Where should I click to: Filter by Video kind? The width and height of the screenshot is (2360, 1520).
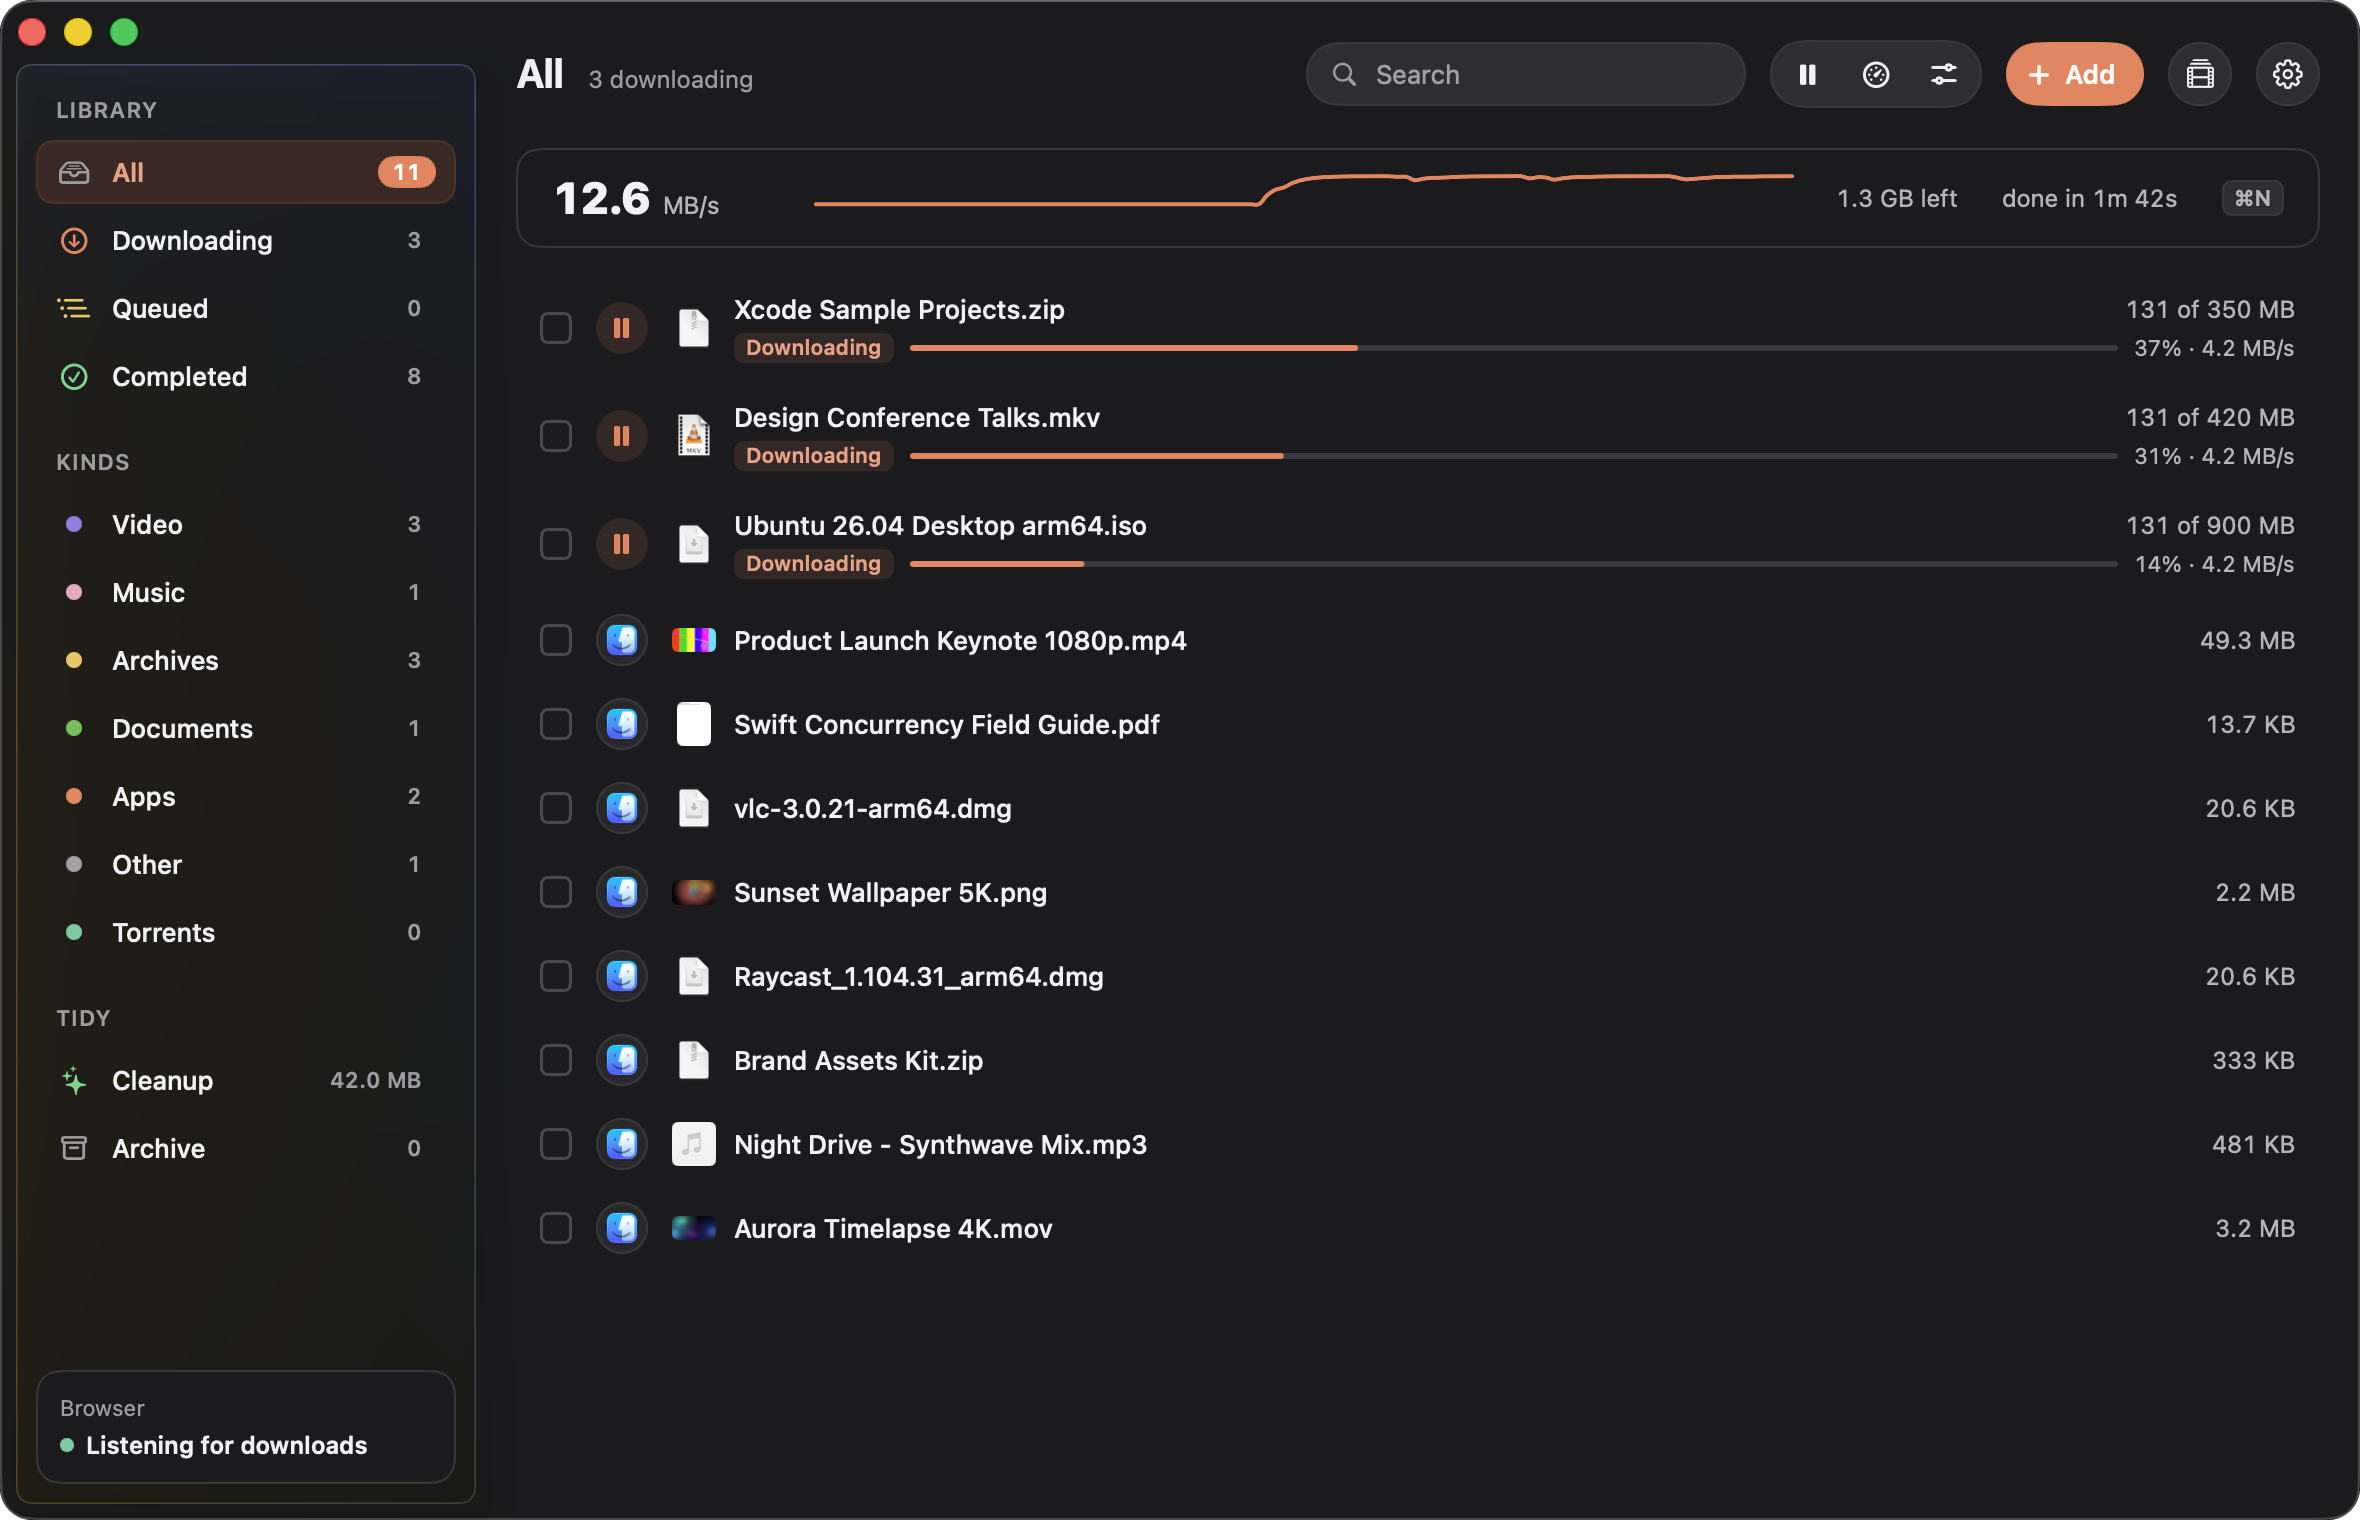[246, 524]
